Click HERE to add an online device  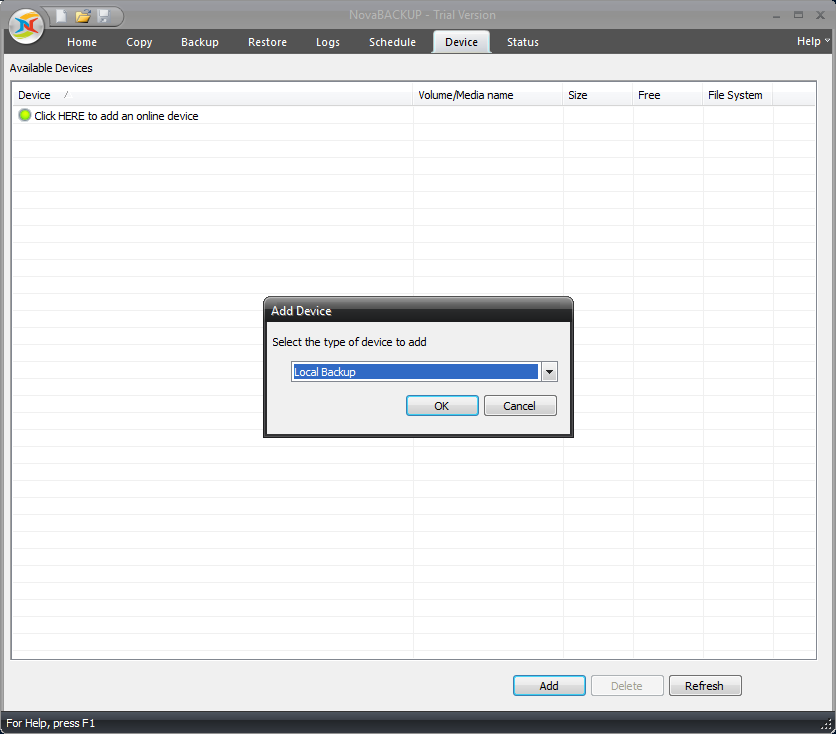point(116,115)
